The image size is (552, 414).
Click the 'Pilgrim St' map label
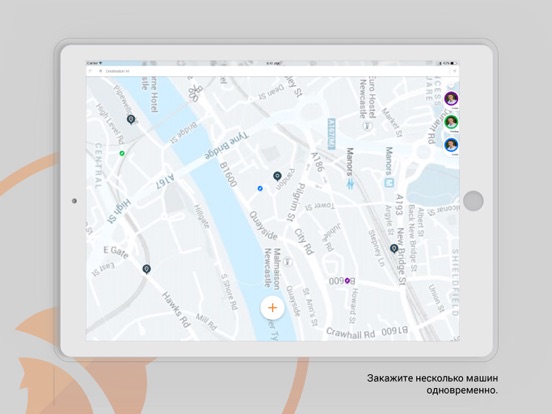point(296,202)
